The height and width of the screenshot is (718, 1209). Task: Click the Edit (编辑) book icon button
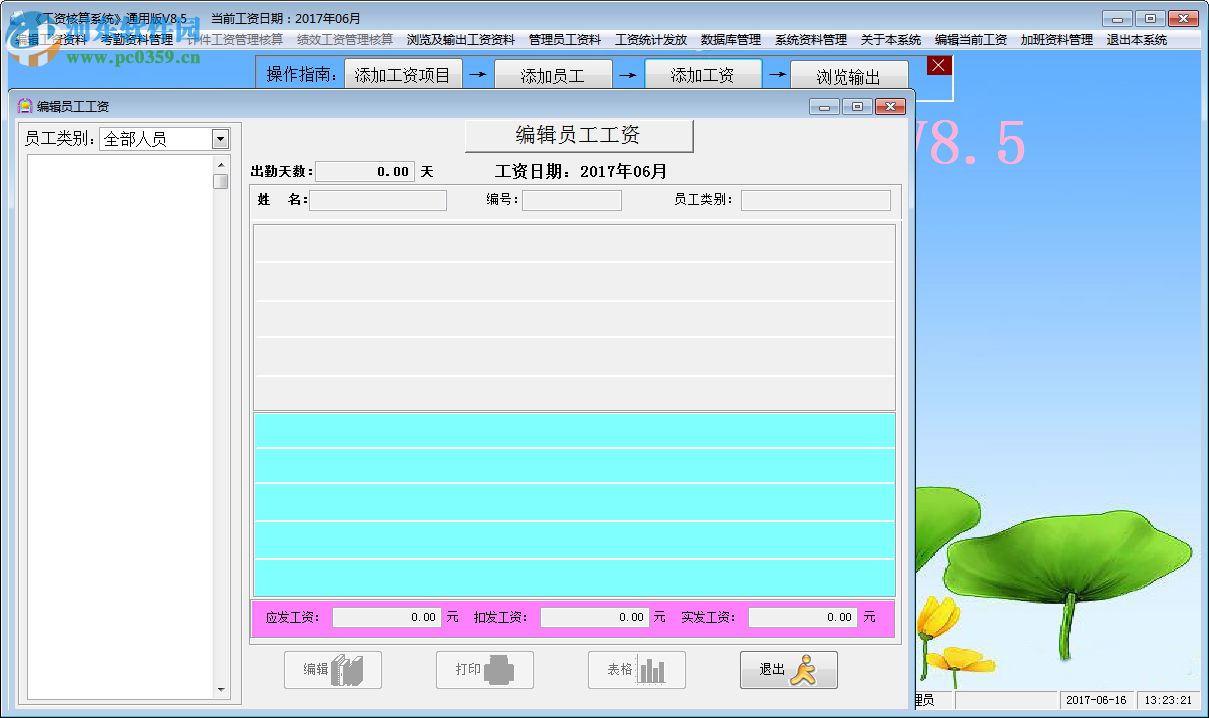click(x=332, y=670)
